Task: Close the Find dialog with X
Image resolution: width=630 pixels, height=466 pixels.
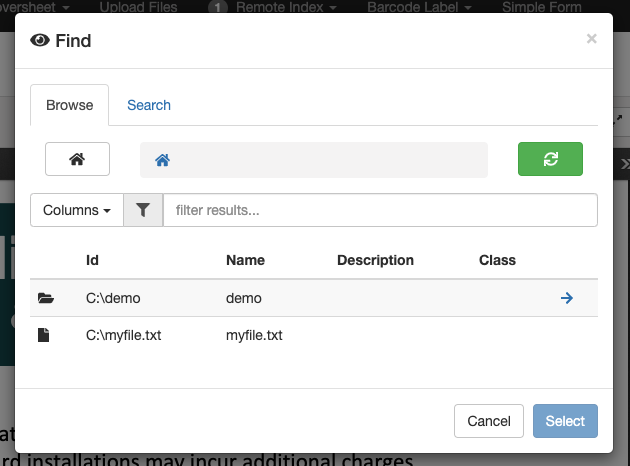Action: [x=591, y=39]
